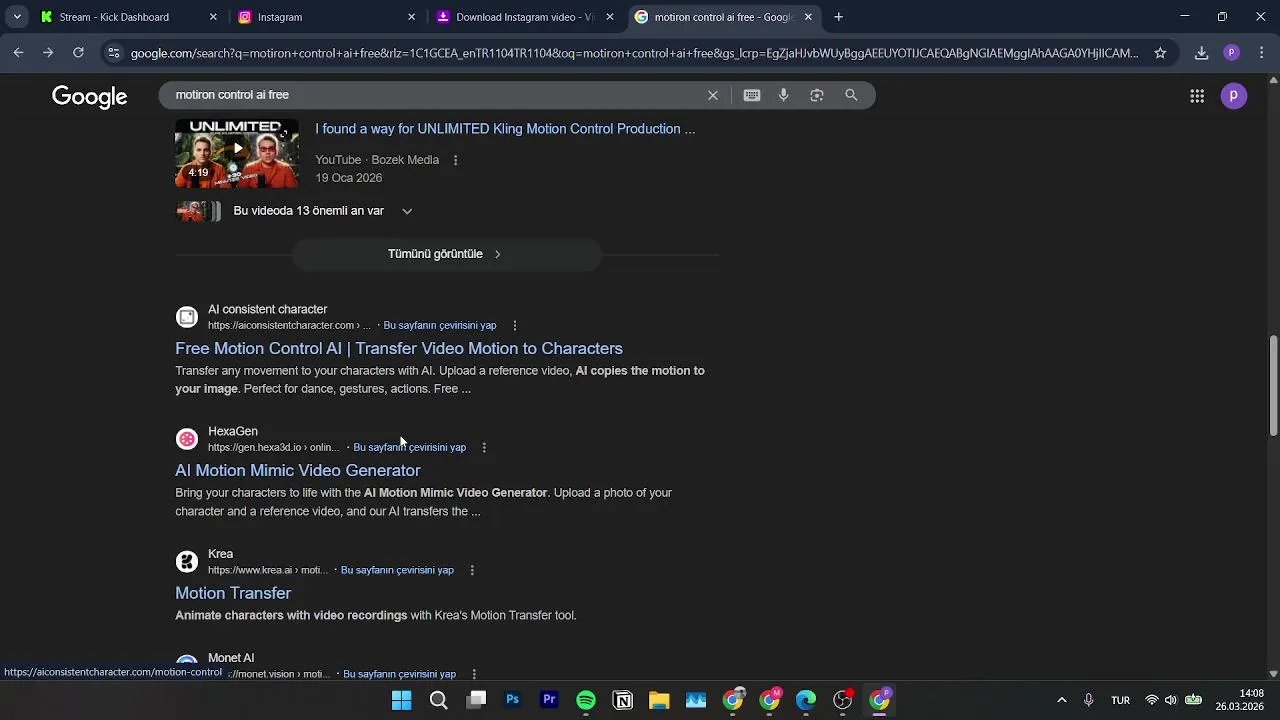Click 'Tümünü görüntüle' button
The image size is (1280, 720).
click(446, 254)
